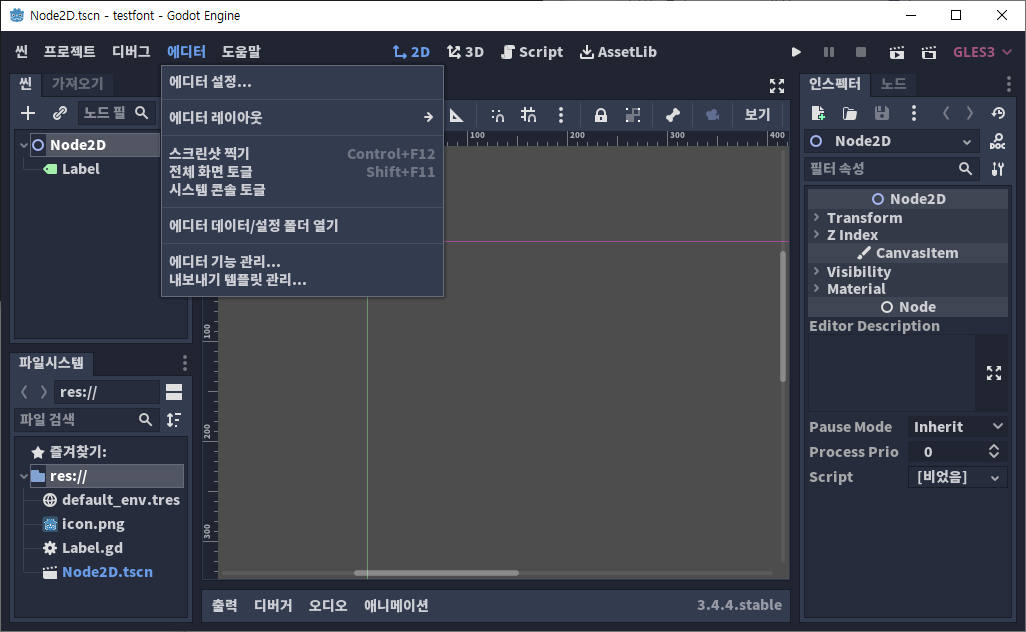The height and width of the screenshot is (632, 1026).
Task: Open 내보내기 템플릿 관리... entry
Action: [x=302, y=280]
